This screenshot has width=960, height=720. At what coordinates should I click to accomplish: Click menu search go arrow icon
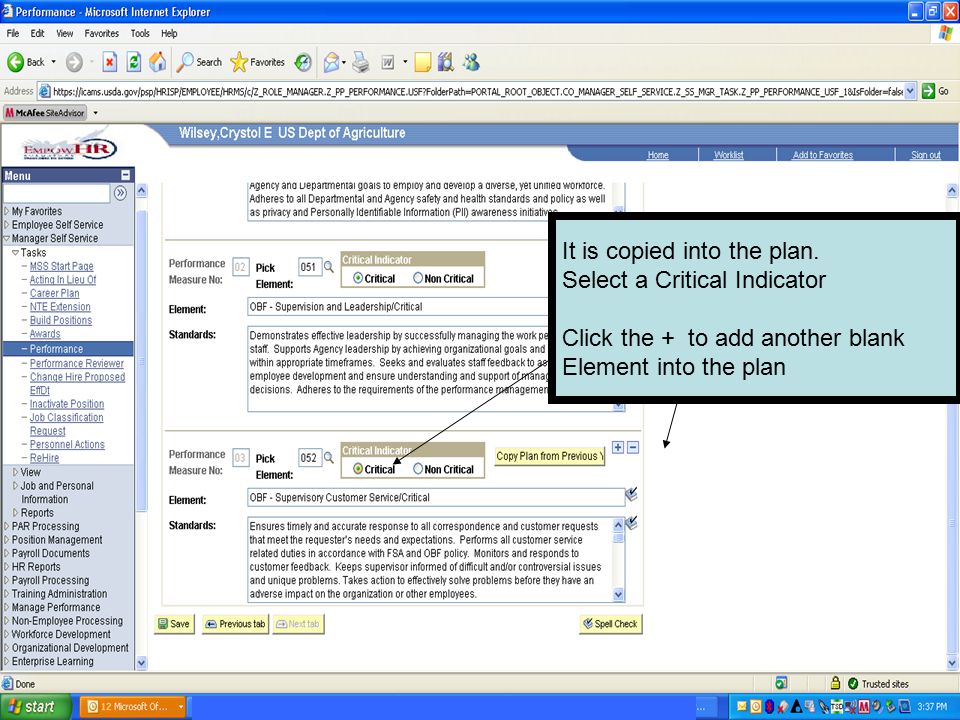coord(120,193)
